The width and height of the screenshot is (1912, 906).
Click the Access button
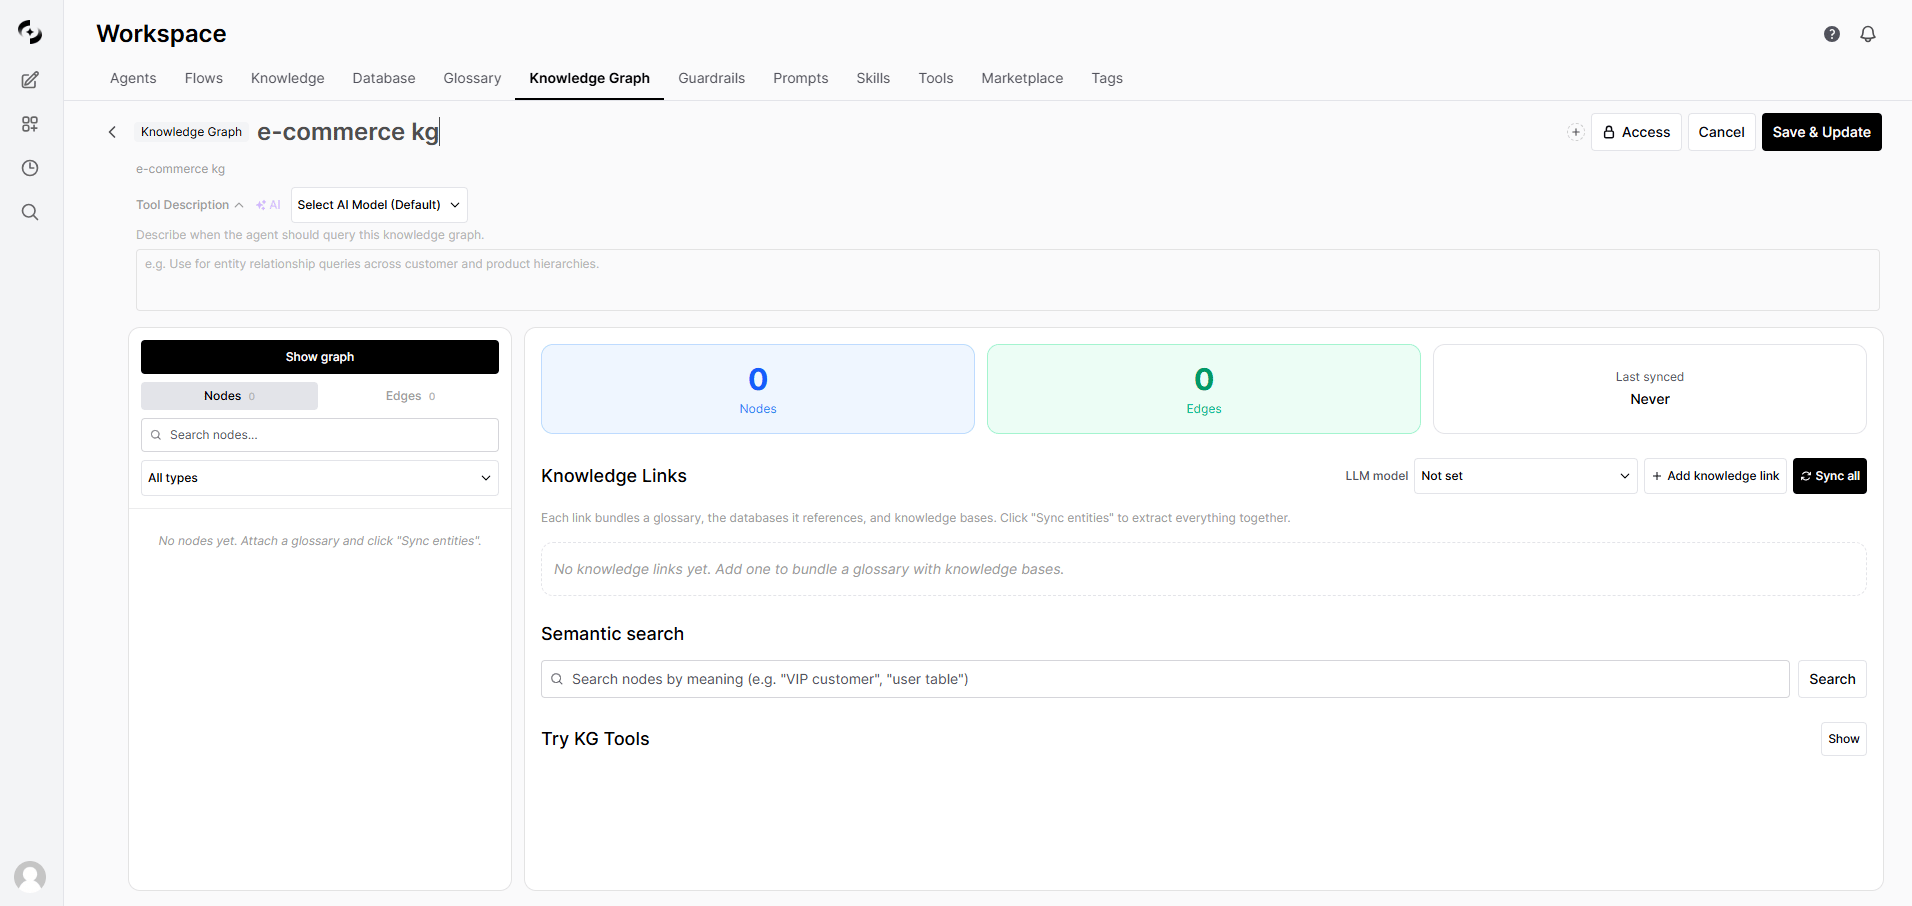[1636, 132]
